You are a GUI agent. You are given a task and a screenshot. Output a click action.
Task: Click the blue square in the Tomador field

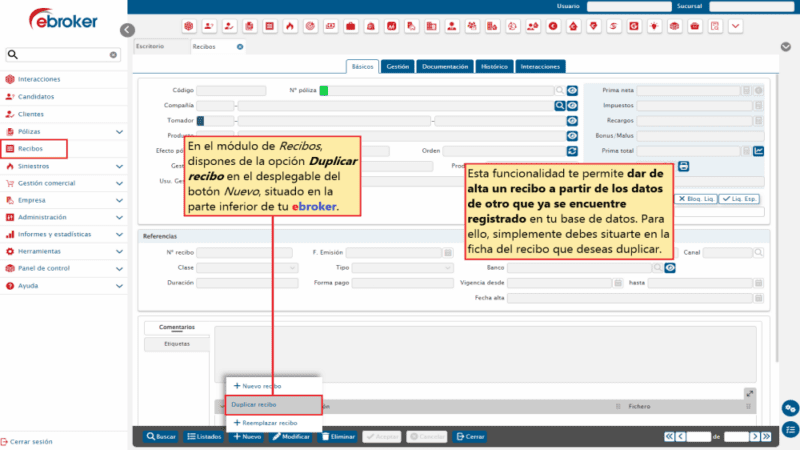click(201, 121)
